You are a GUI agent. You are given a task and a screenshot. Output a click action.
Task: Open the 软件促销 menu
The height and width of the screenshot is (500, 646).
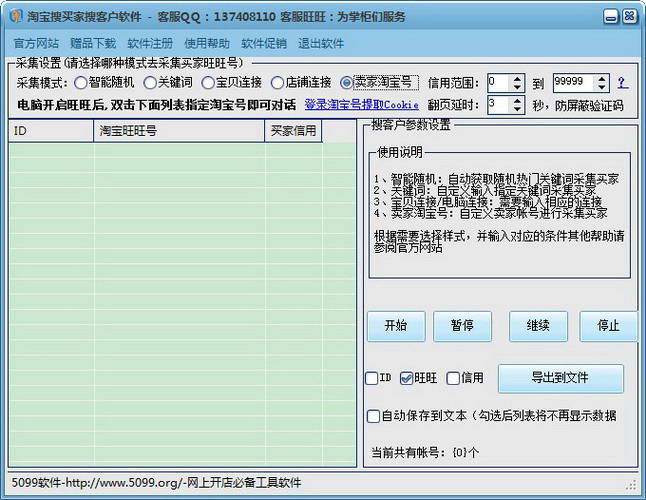(x=264, y=43)
